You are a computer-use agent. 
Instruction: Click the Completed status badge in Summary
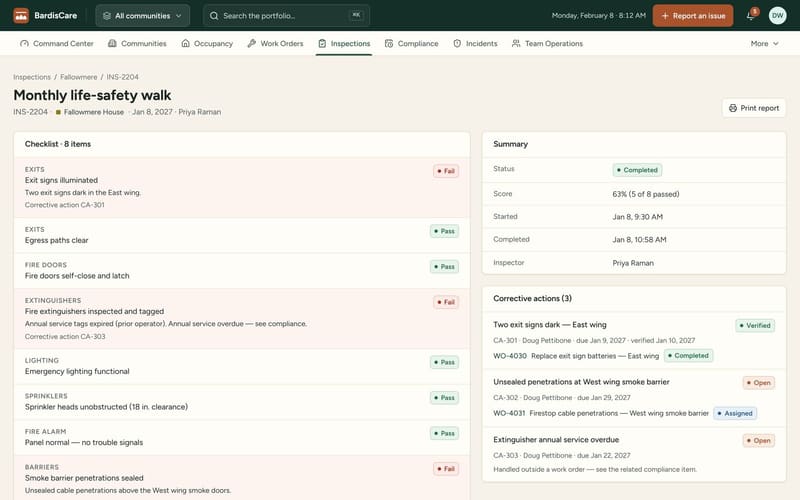click(637, 170)
